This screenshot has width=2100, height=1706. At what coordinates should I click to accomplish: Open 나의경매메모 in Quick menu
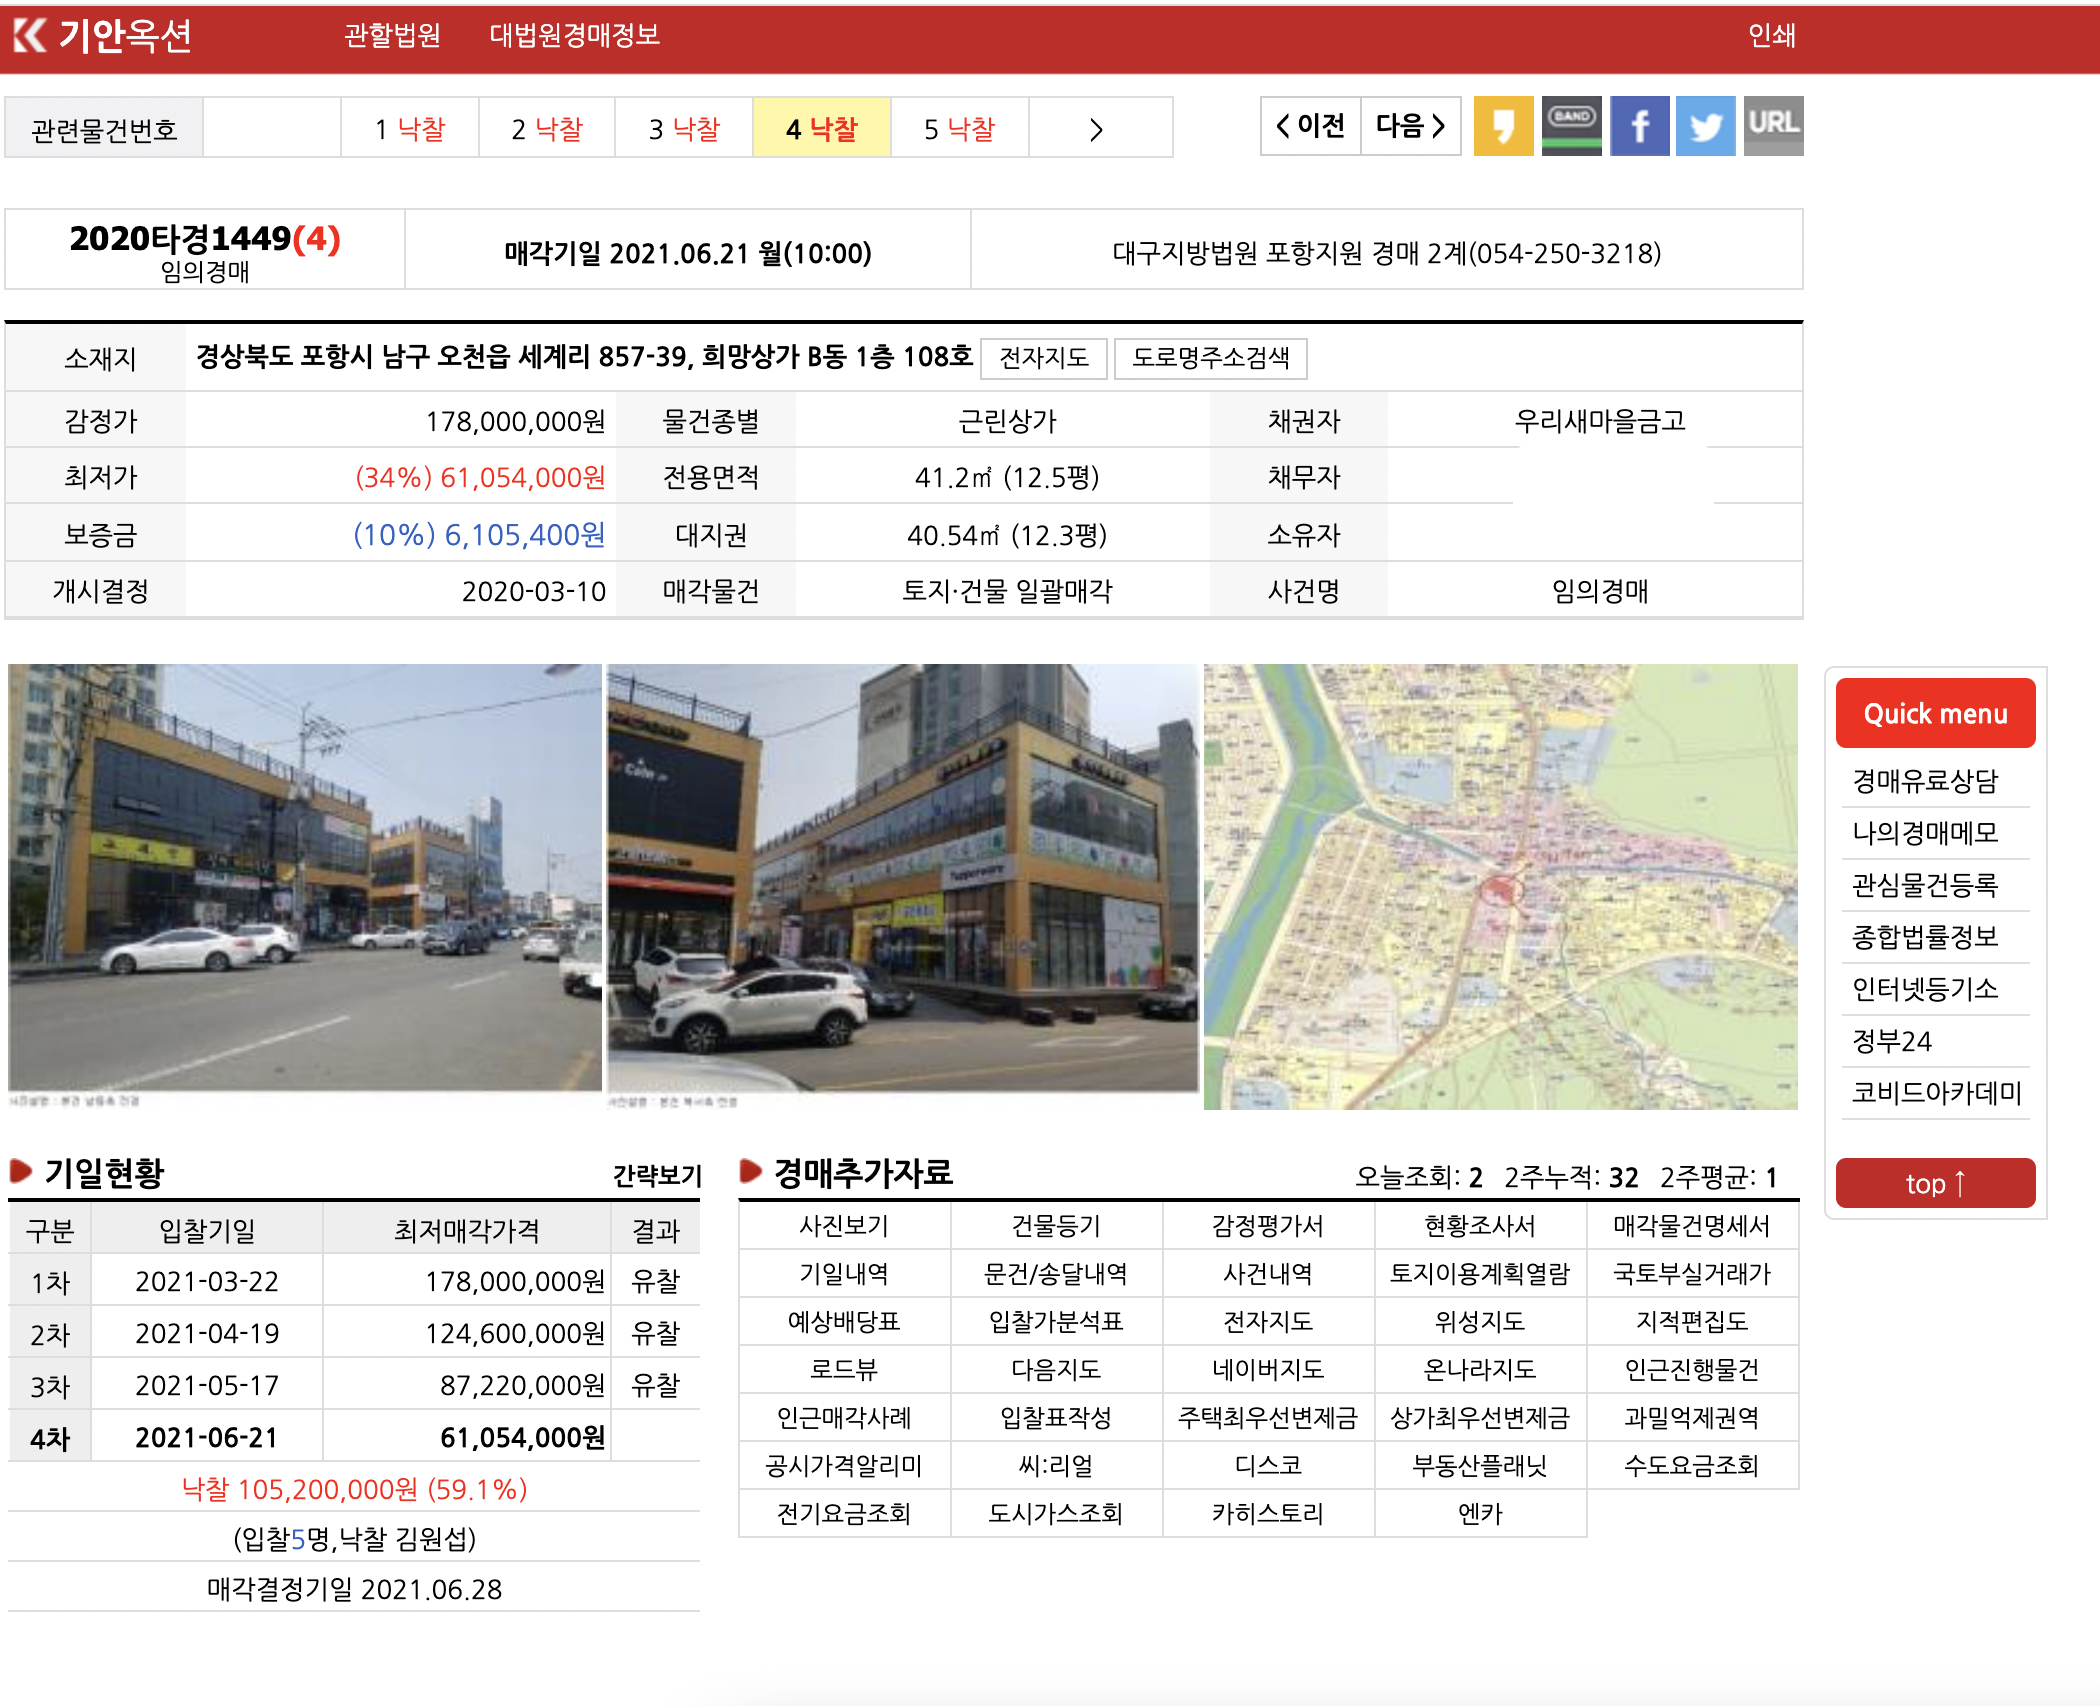pos(1925,833)
